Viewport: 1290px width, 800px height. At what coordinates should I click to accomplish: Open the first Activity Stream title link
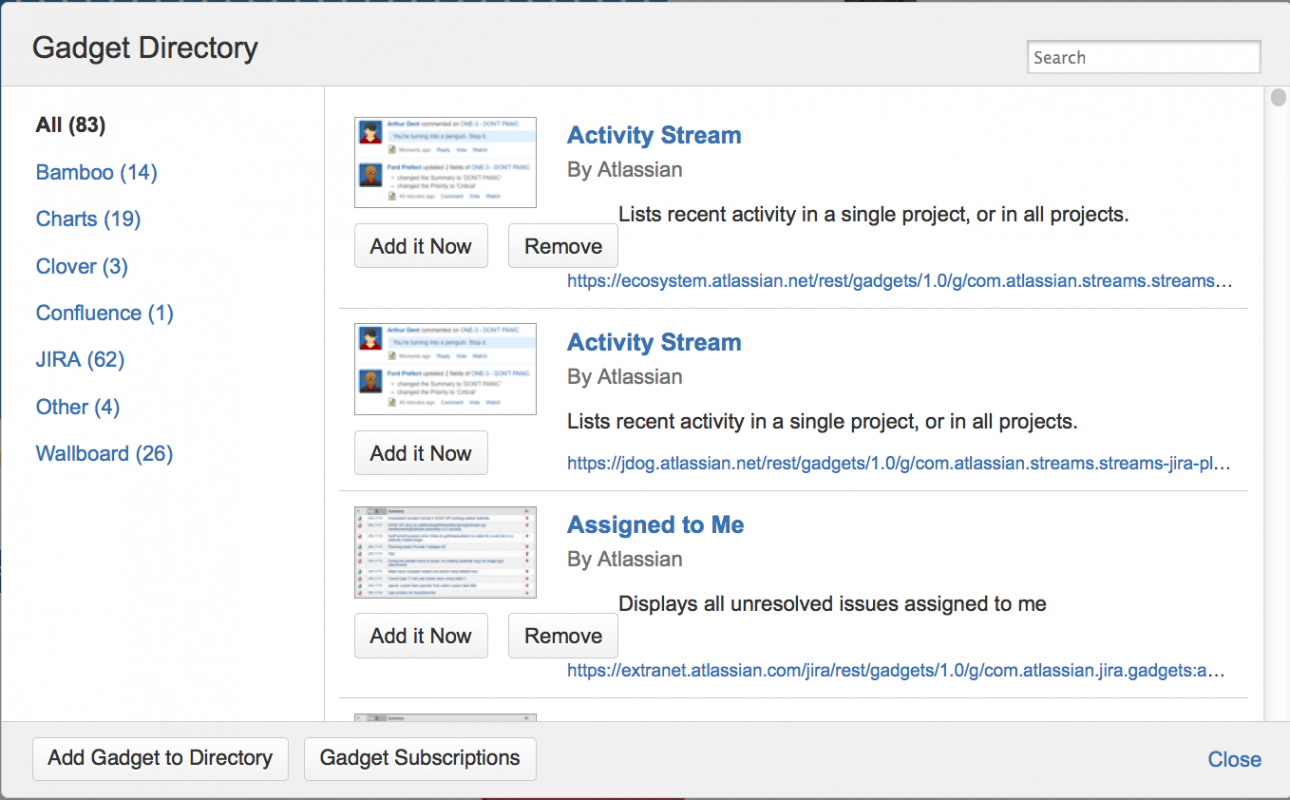click(654, 135)
